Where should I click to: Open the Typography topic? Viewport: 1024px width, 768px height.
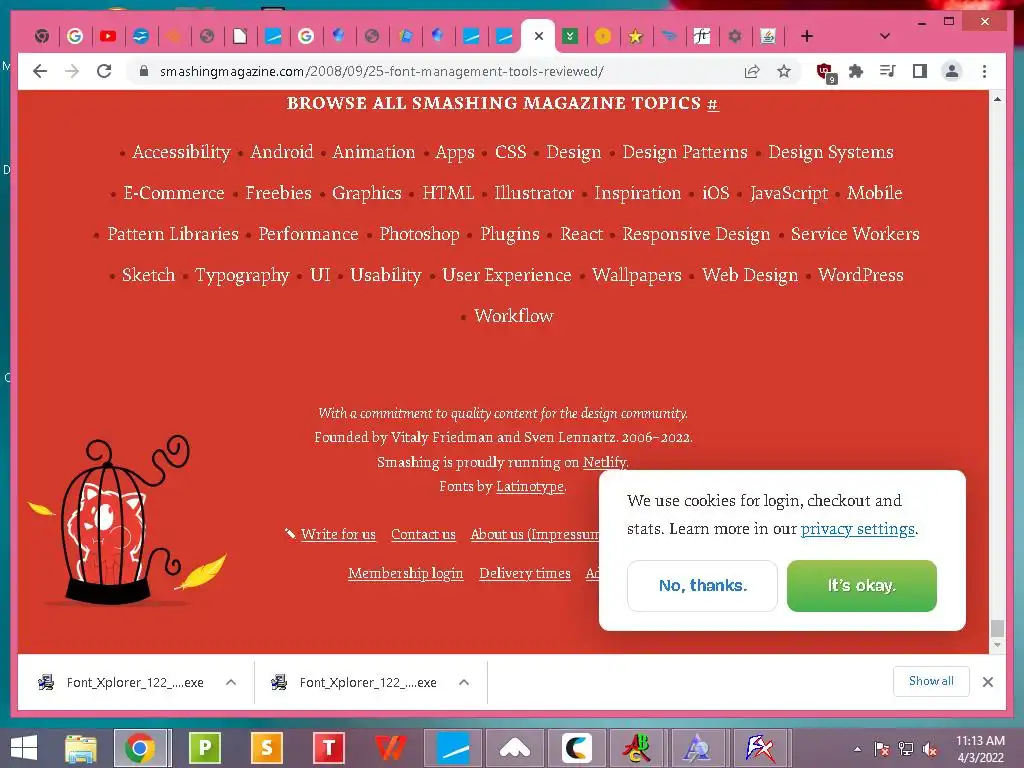tap(242, 276)
